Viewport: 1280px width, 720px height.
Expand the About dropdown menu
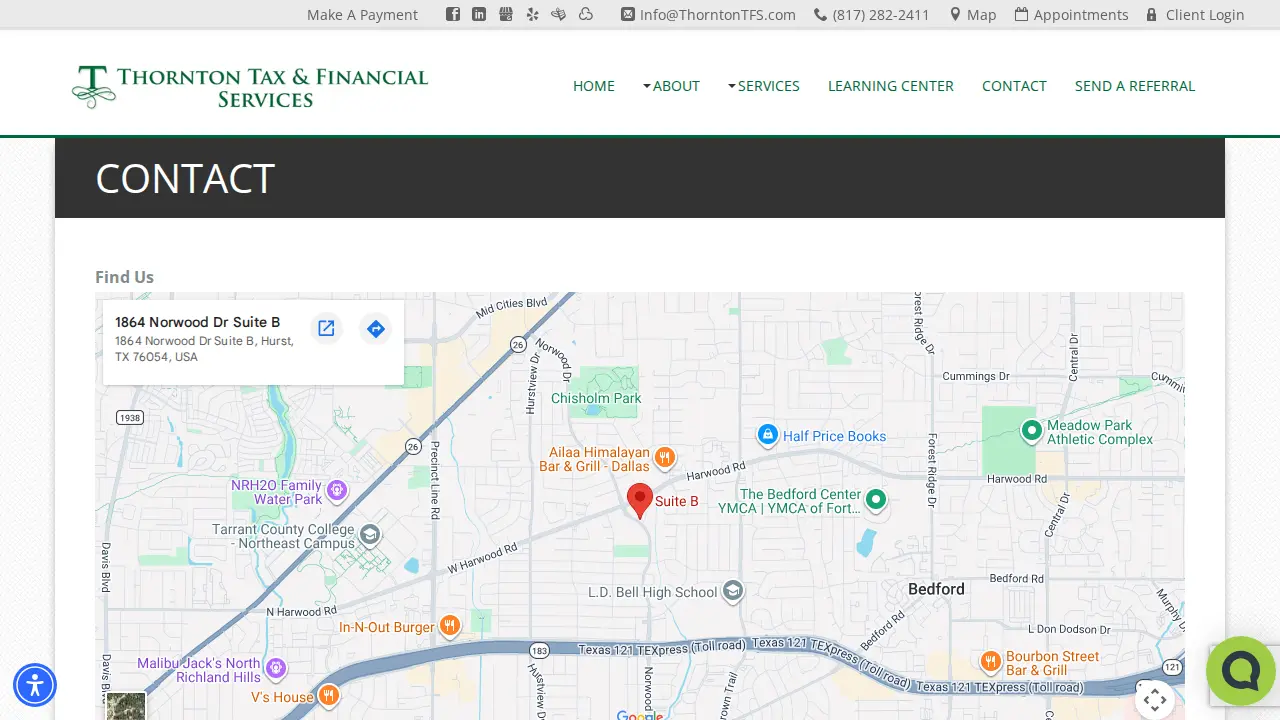coord(671,86)
